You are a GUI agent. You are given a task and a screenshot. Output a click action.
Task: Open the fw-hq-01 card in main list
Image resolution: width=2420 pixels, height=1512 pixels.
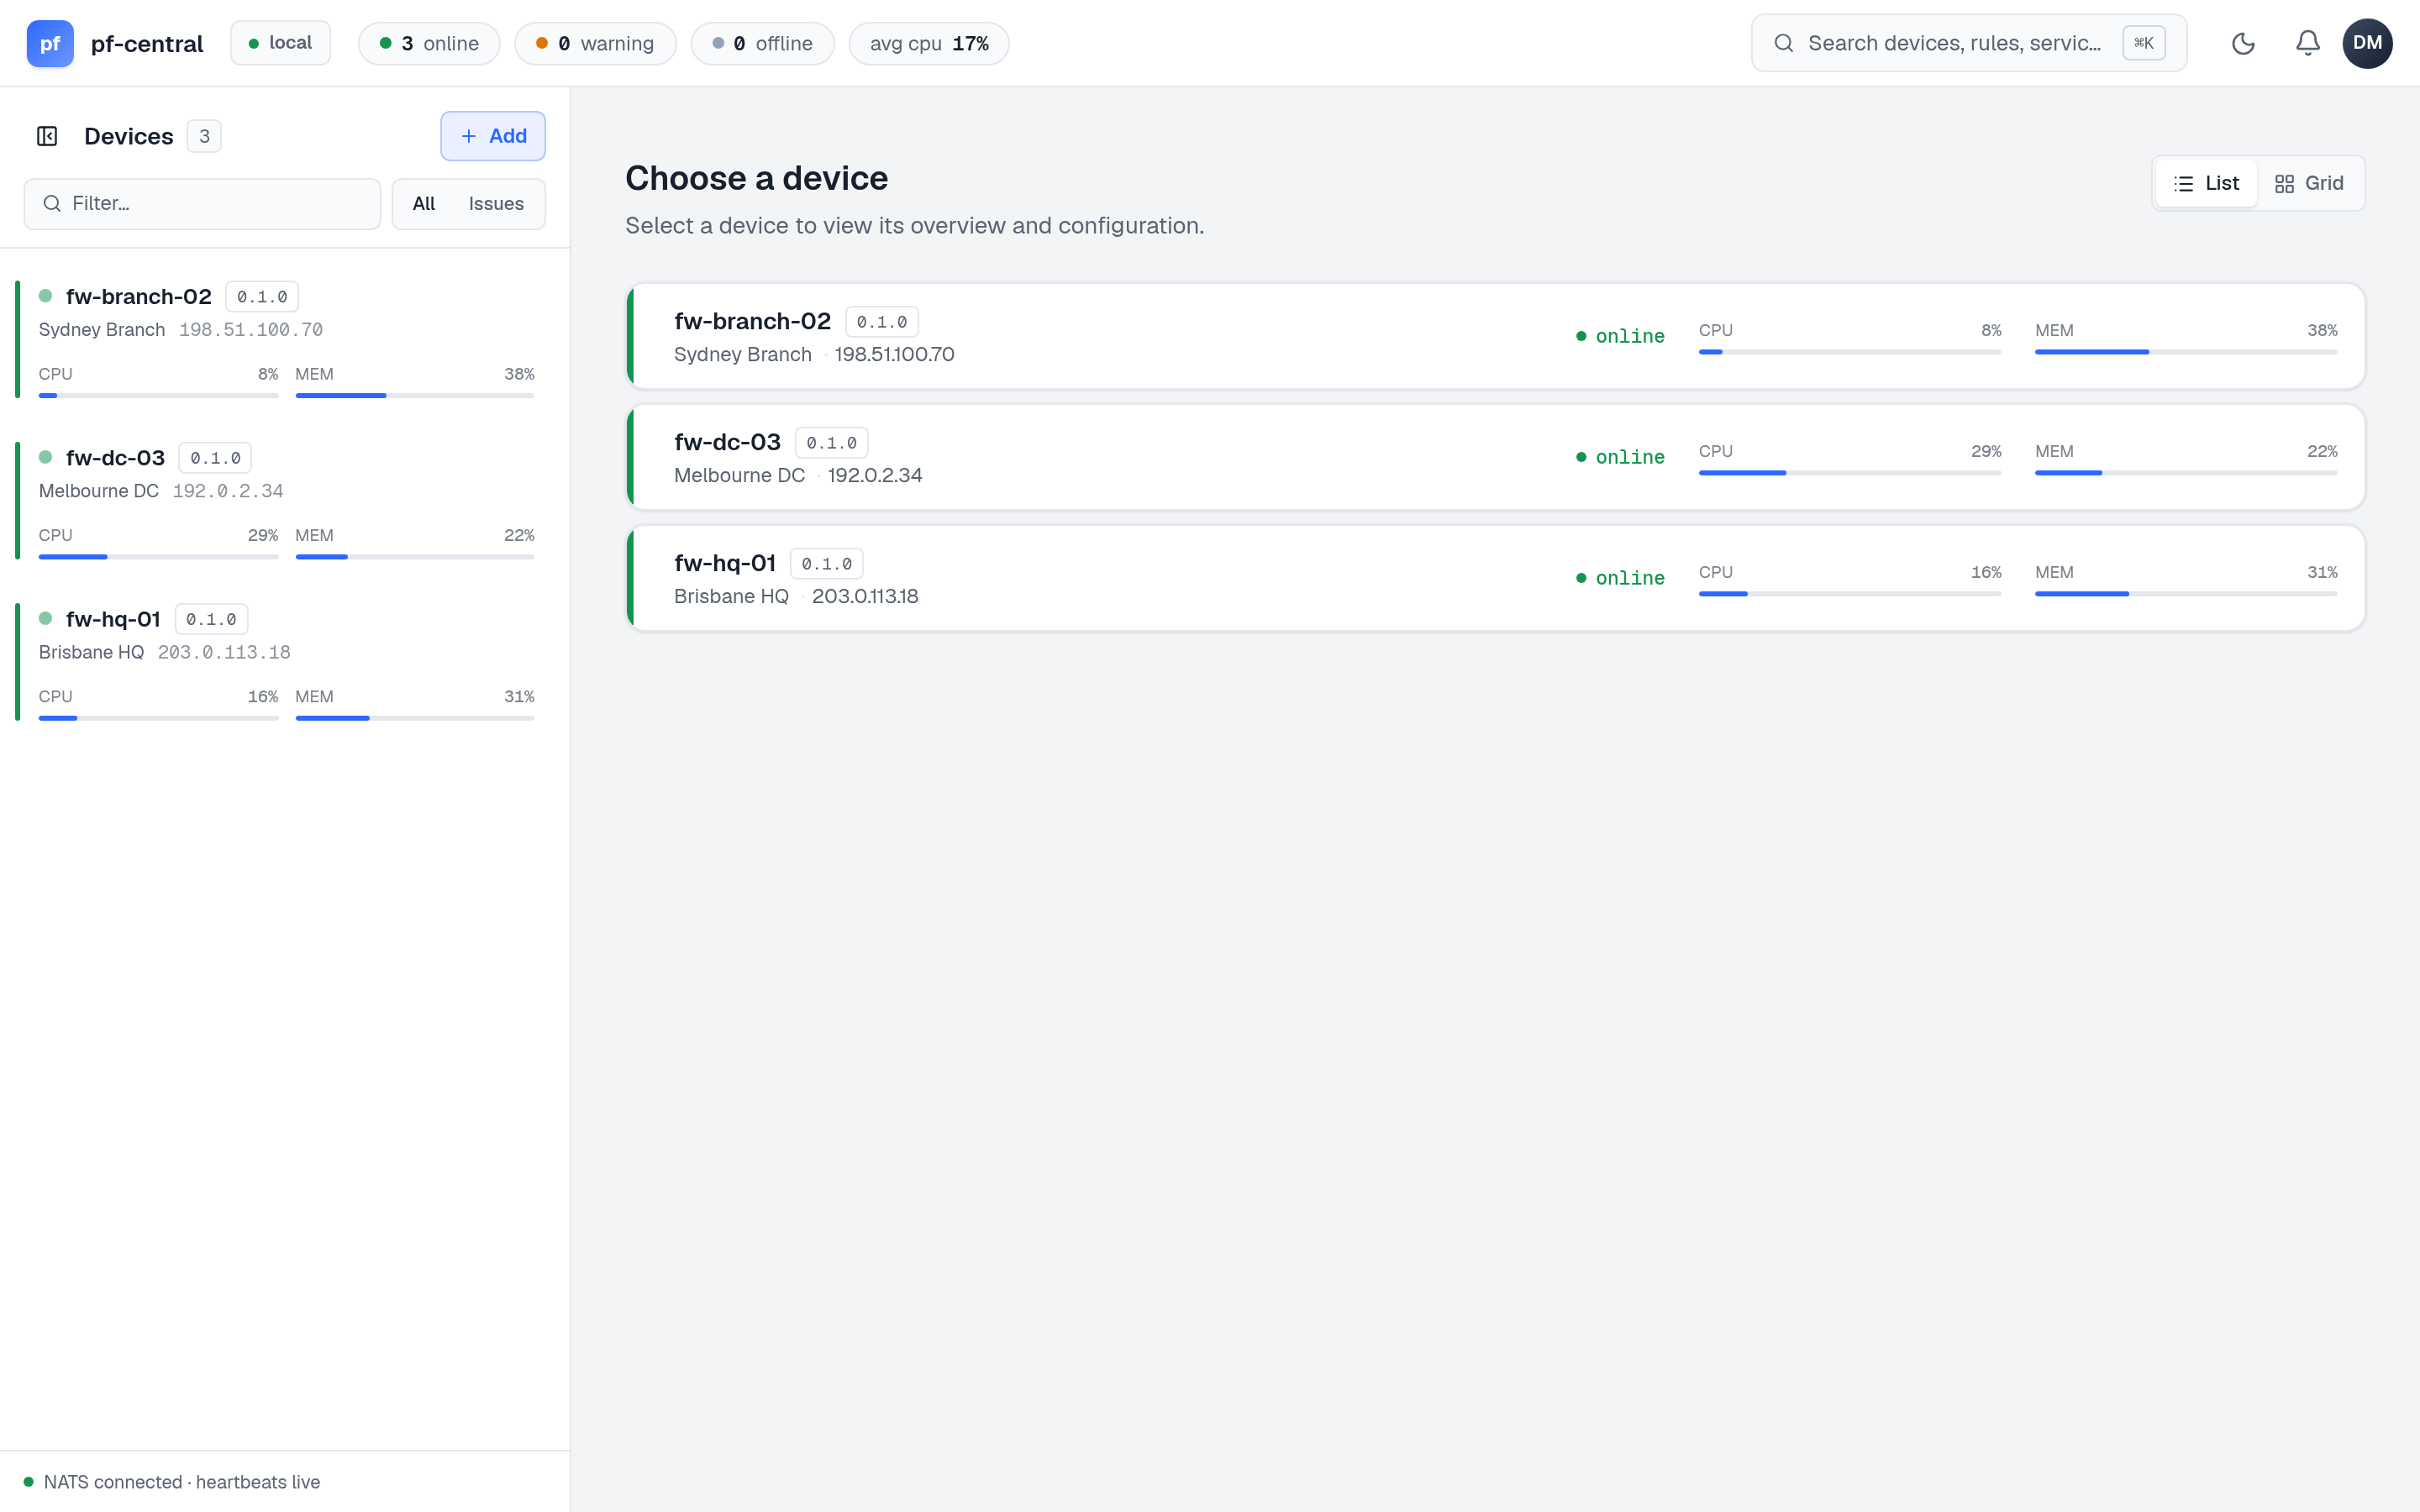pos(1495,578)
